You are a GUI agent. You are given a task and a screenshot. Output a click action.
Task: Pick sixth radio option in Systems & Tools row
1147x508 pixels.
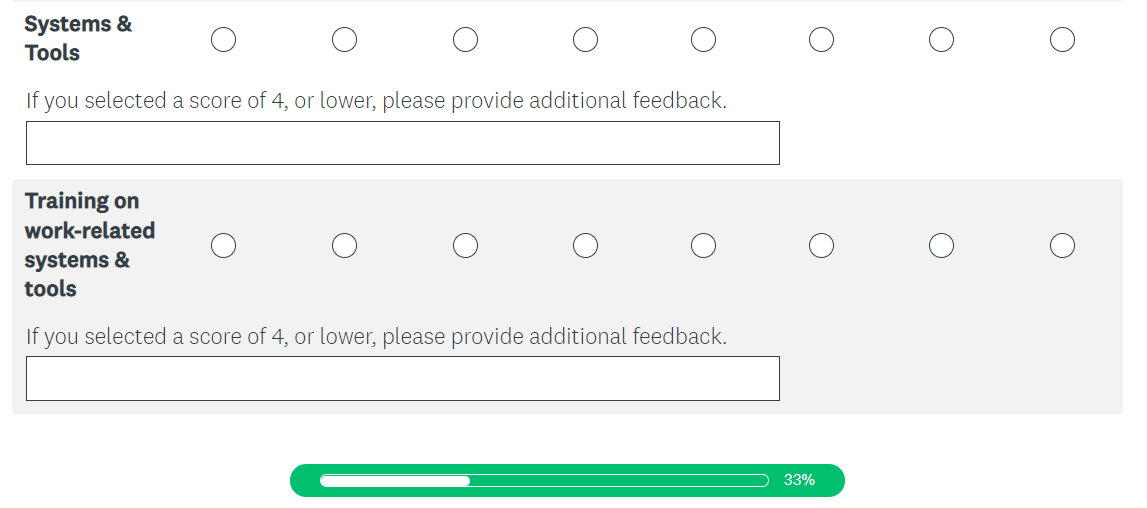pyautogui.click(x=821, y=39)
